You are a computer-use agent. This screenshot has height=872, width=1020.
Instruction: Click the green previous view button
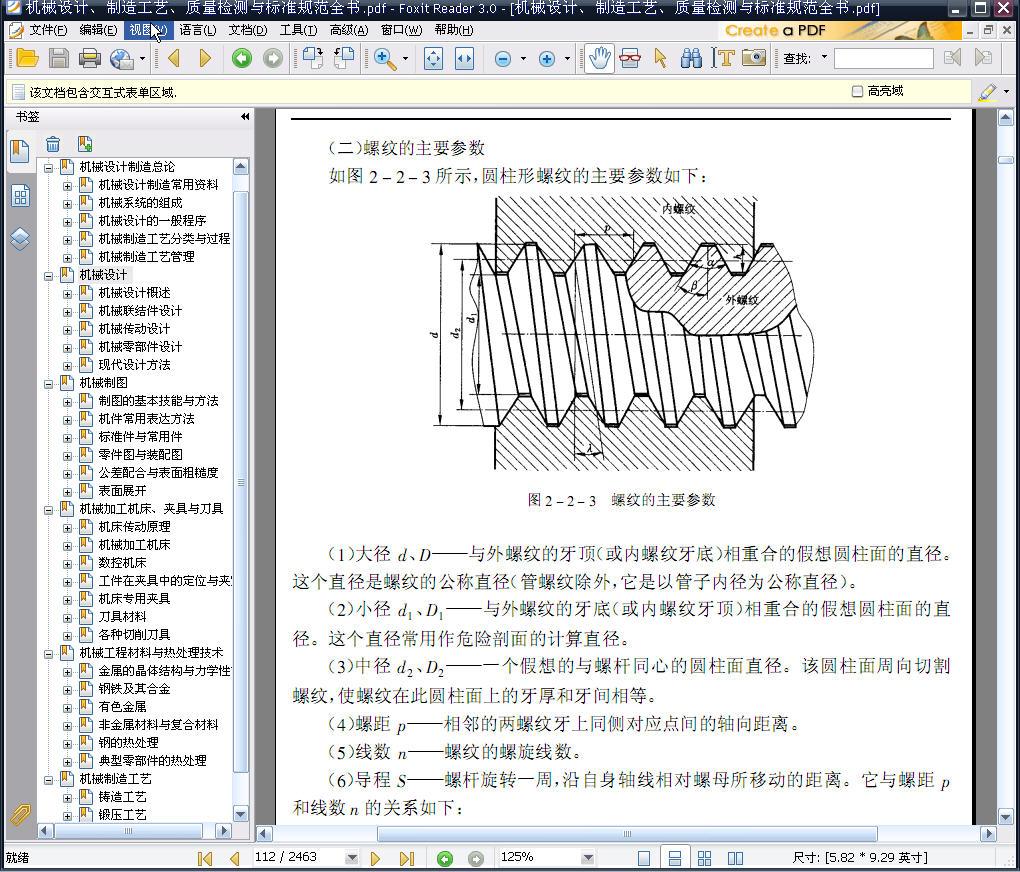tap(241, 59)
